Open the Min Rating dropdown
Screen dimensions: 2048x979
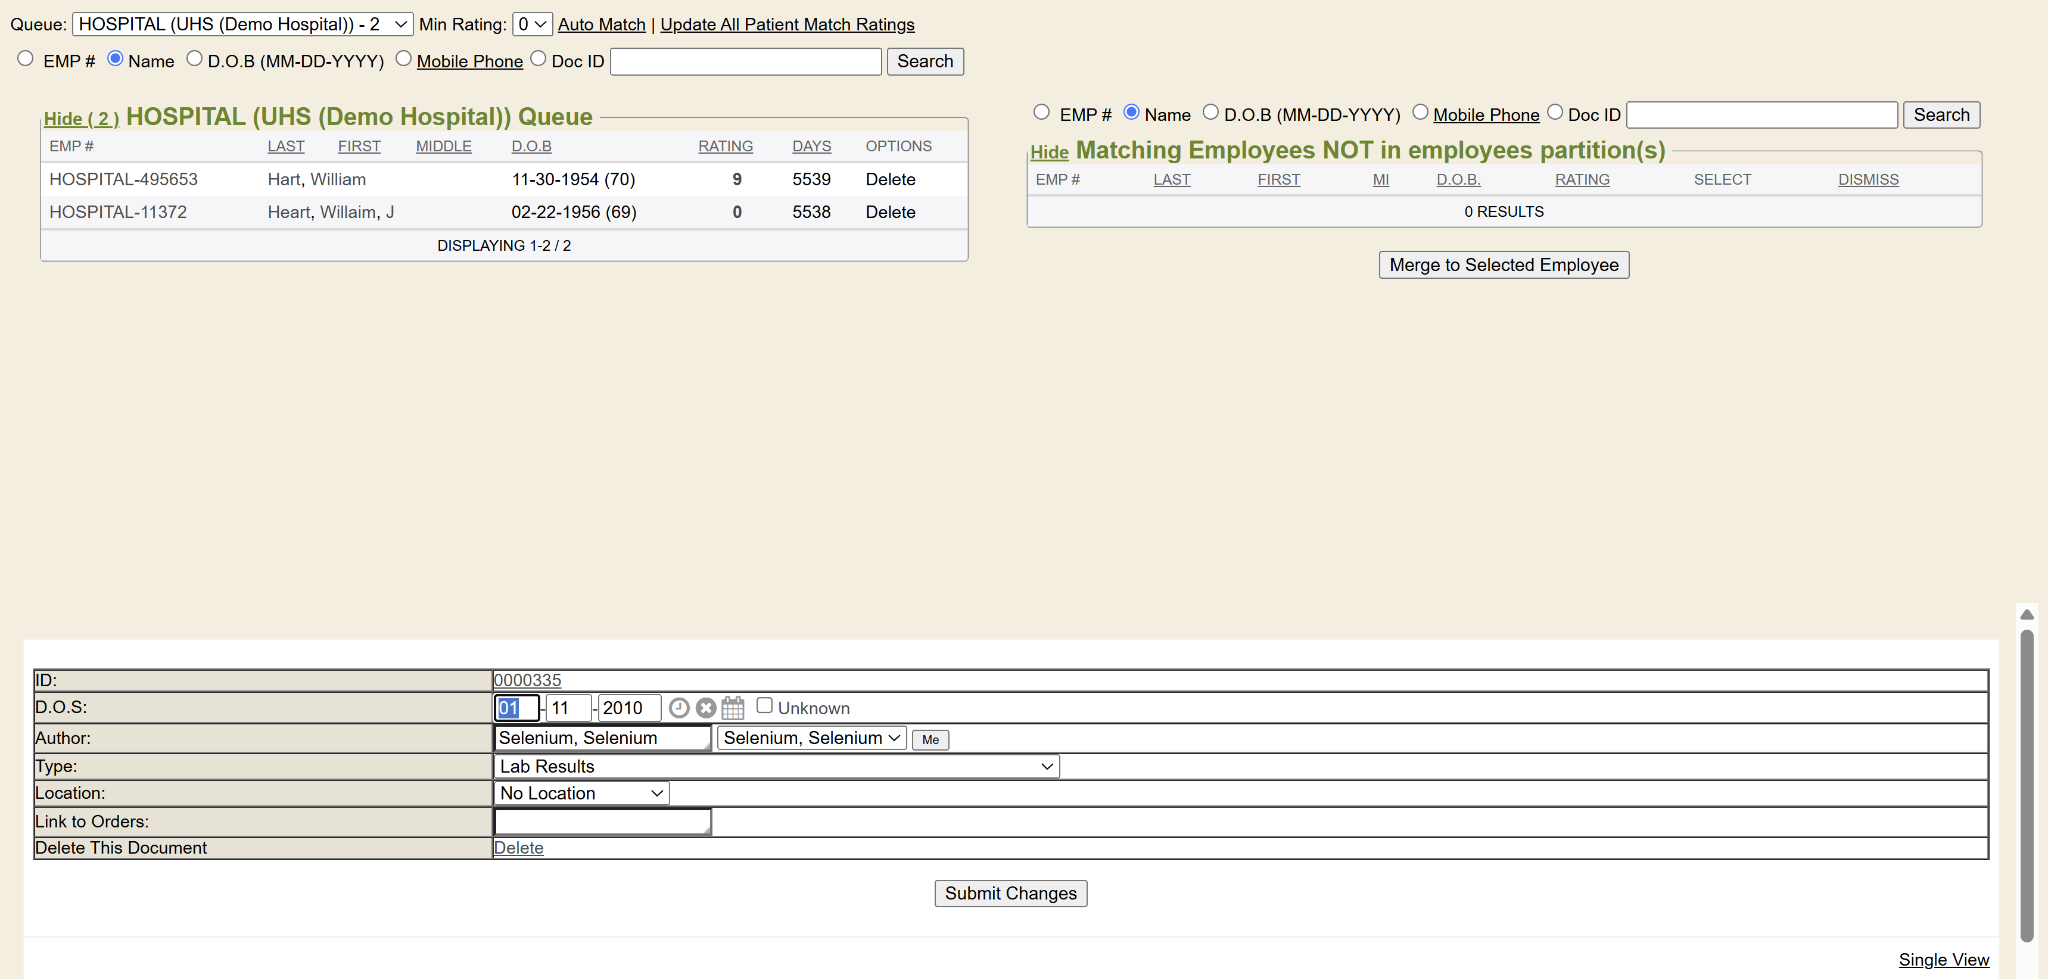(x=532, y=24)
